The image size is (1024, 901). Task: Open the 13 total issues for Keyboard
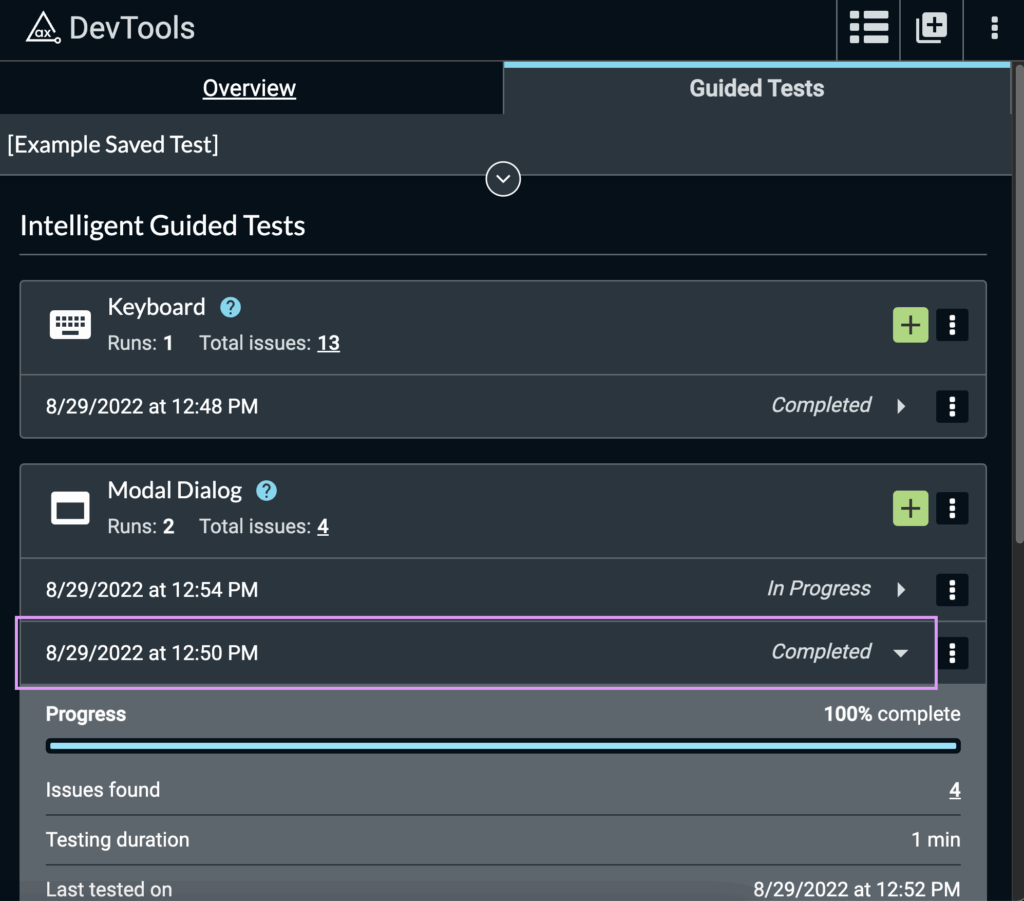[331, 342]
